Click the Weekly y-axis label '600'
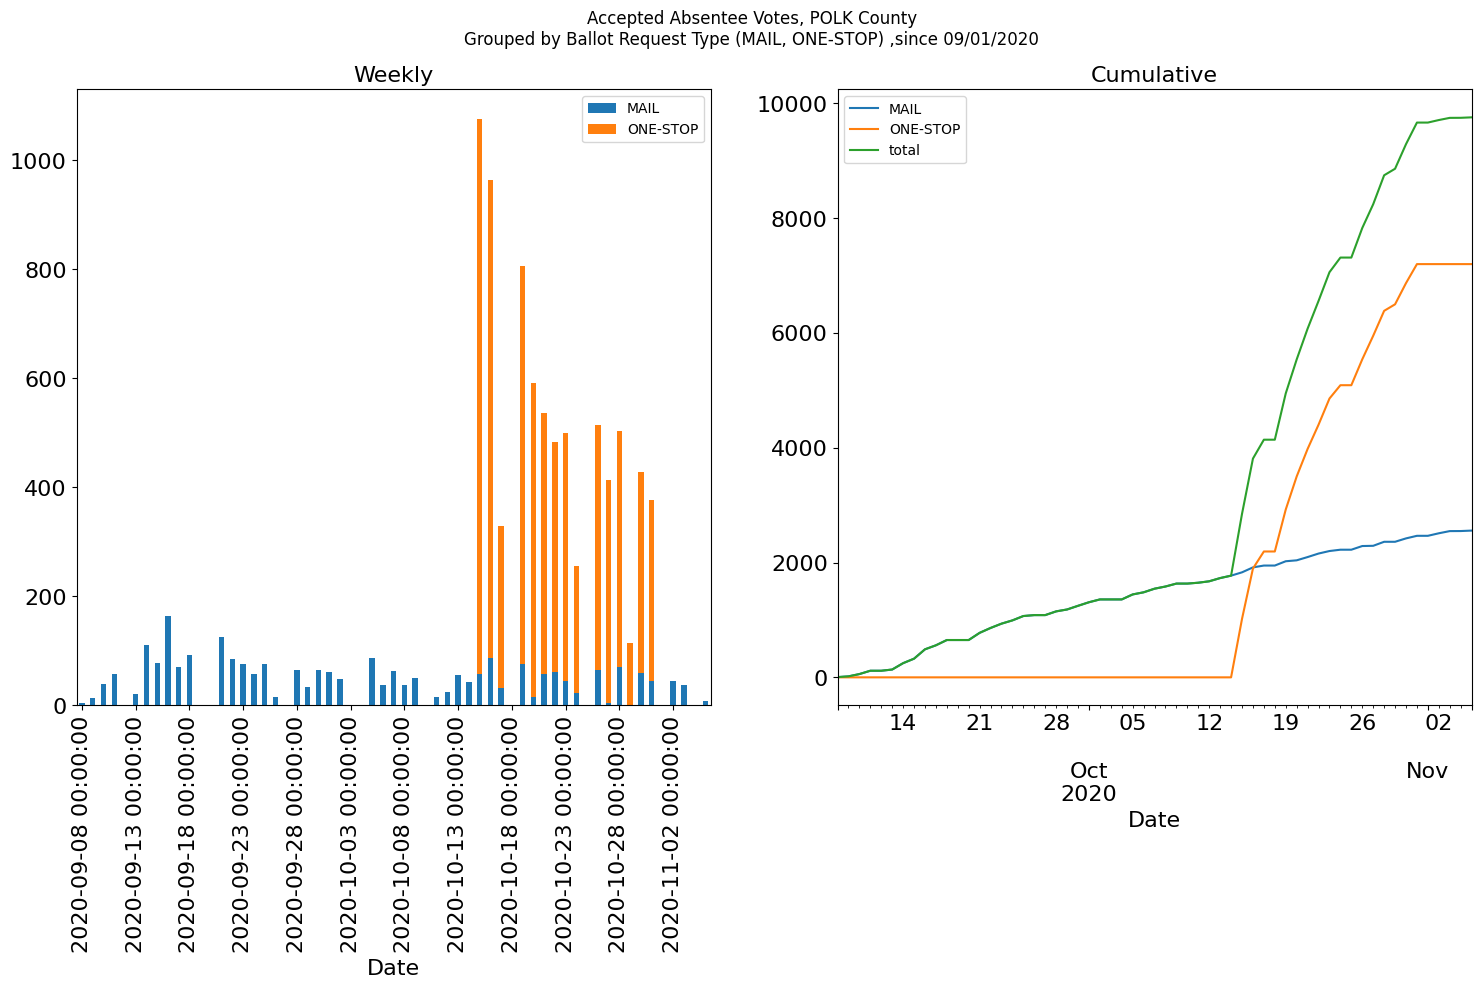Image resolution: width=1481 pixels, height=988 pixels. 47,379
